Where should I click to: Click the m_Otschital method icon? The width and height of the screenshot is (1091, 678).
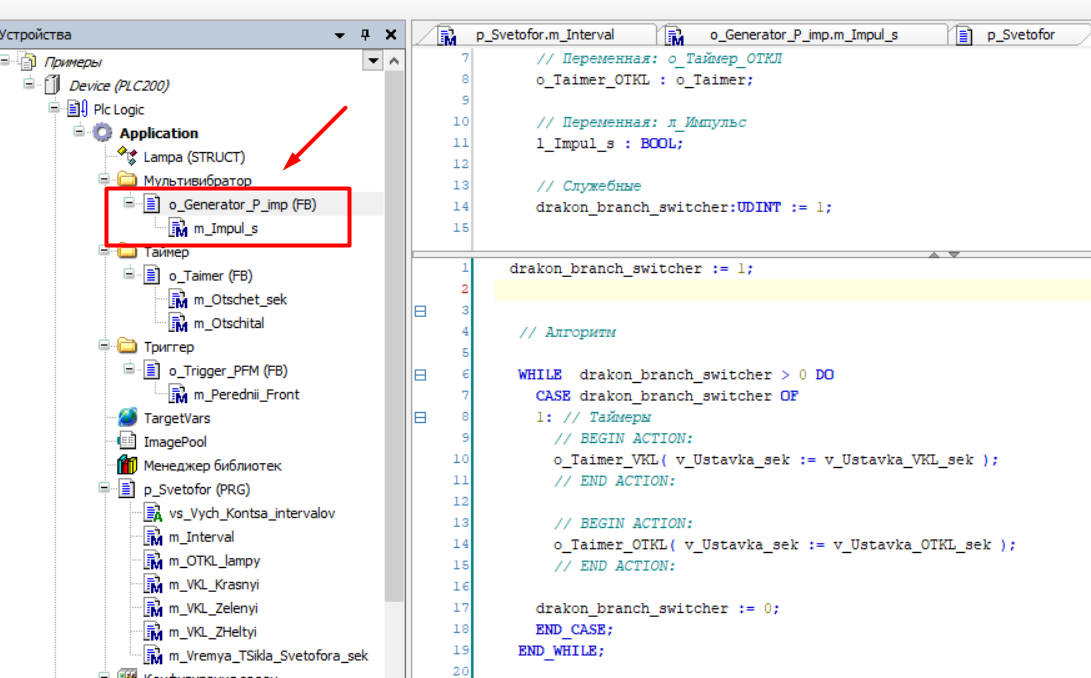pos(178,323)
